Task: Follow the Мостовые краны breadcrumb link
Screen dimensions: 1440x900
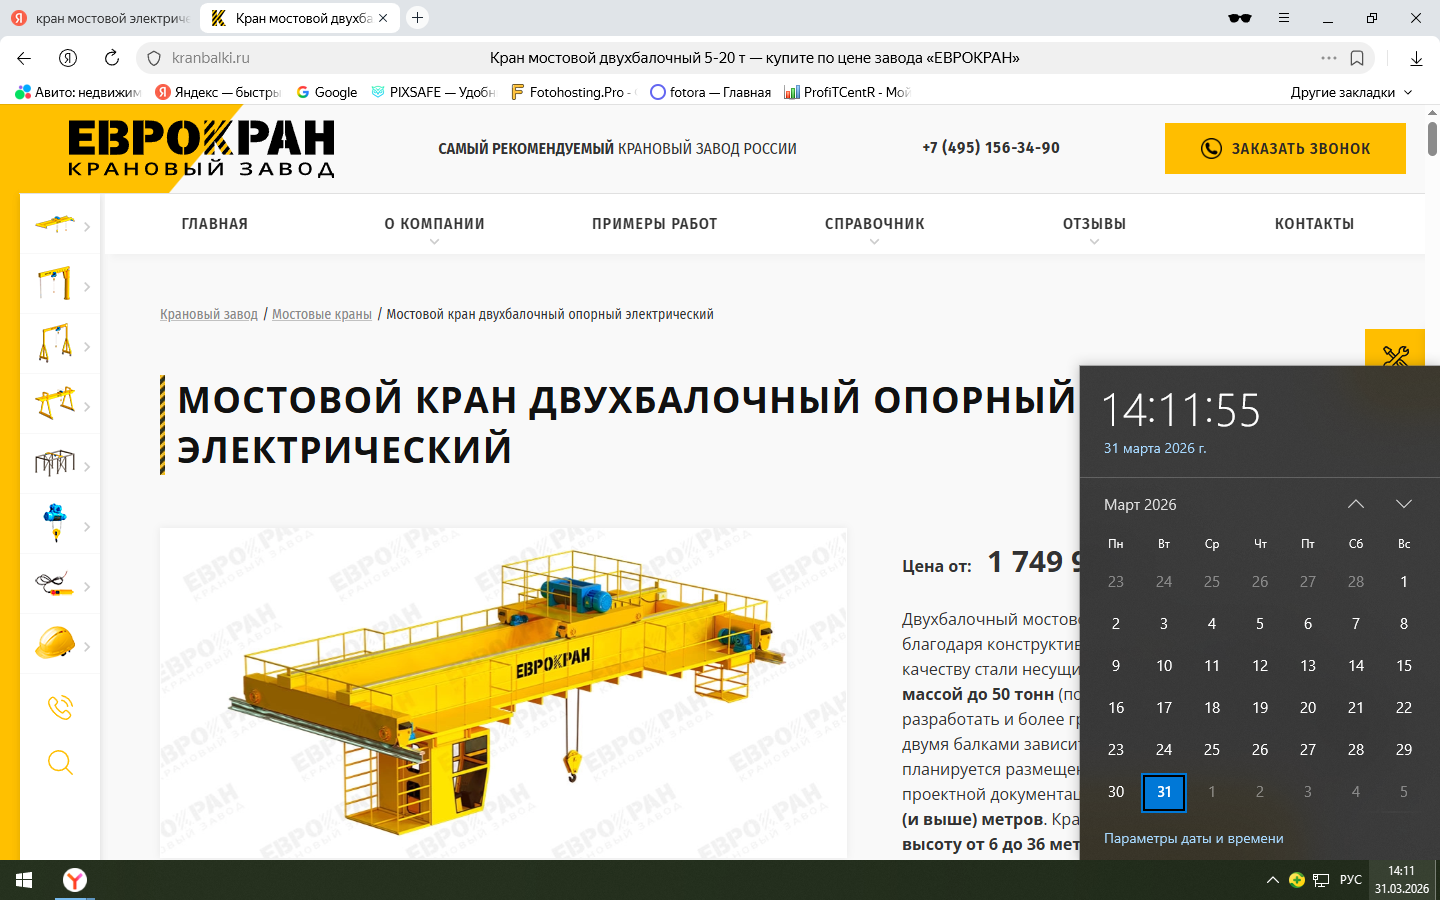Action: (321, 314)
